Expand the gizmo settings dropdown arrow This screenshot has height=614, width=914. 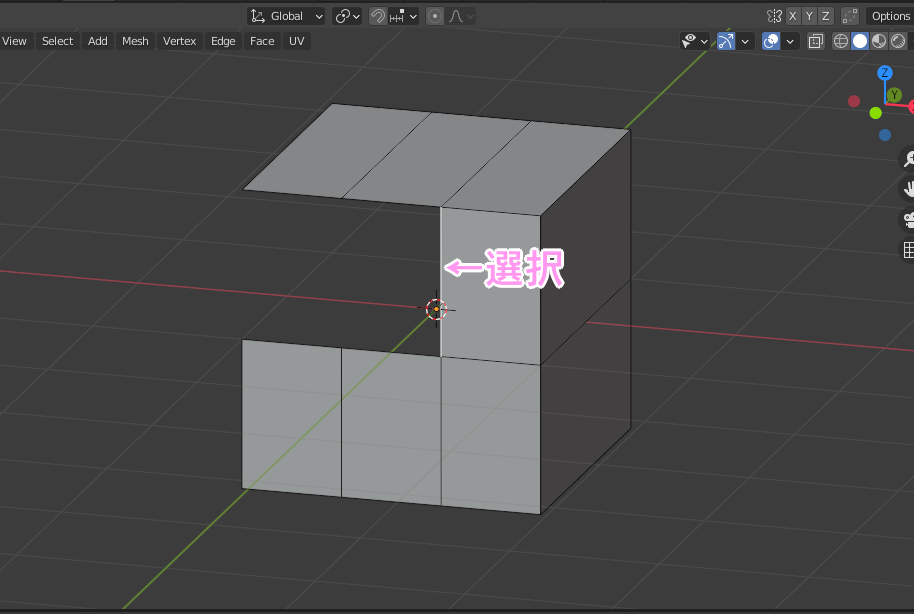[x=745, y=41]
